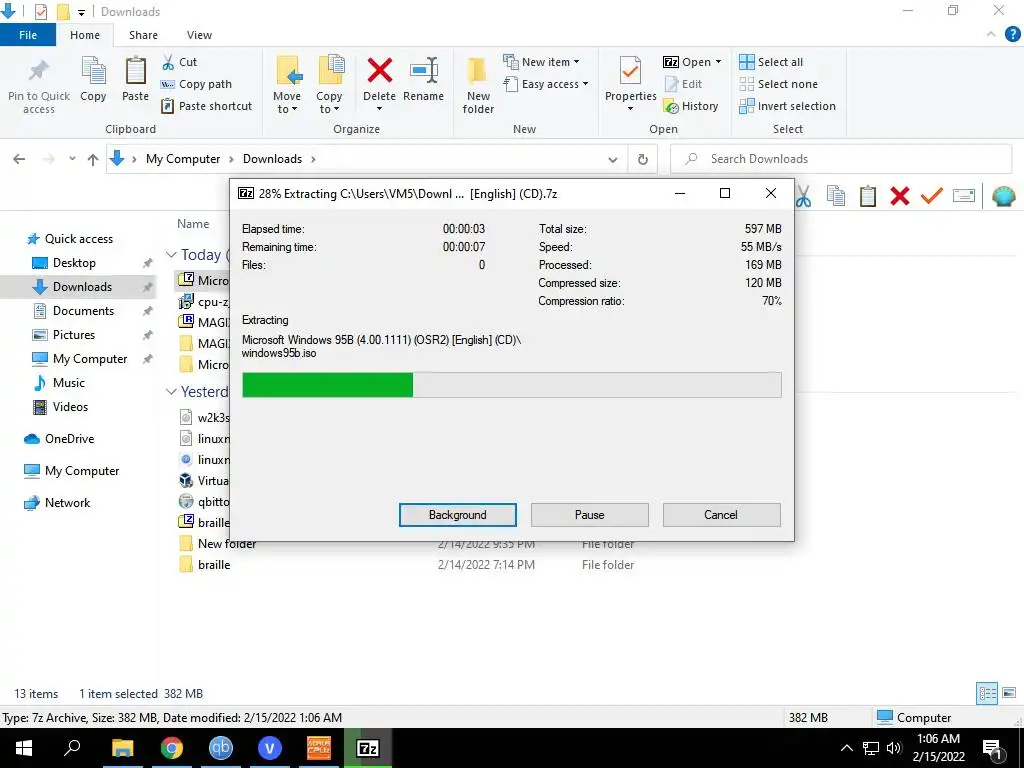This screenshot has height=768, width=1024.
Task: Click the Search Downloads field
Action: pyautogui.click(x=841, y=159)
